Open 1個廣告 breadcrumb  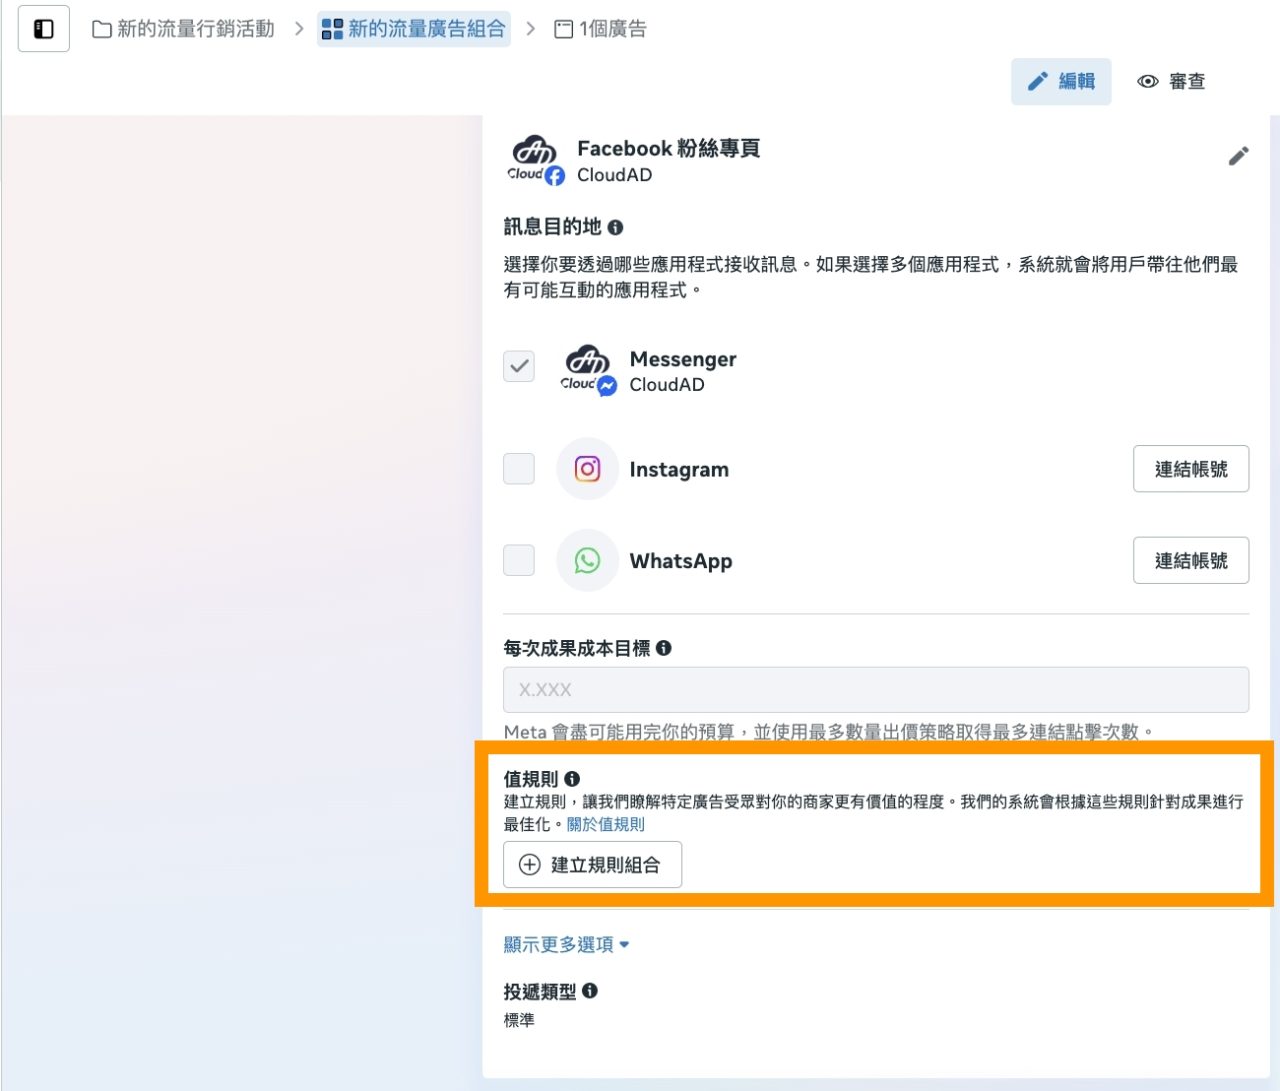tap(600, 29)
